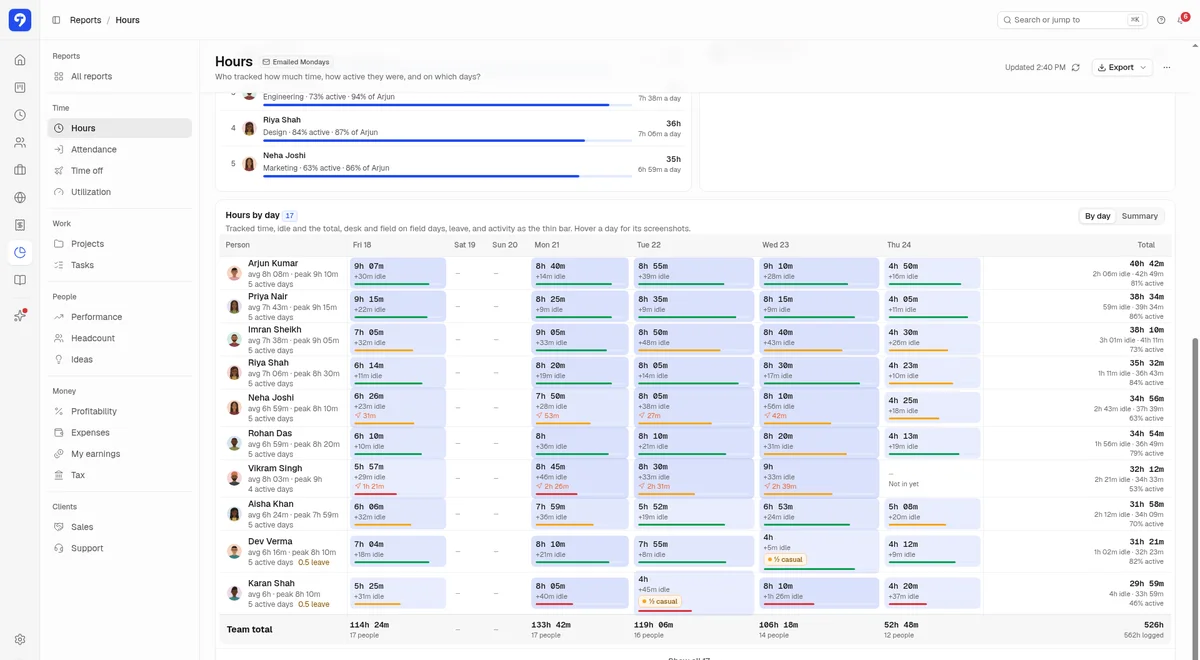Click Hours in the breadcrumb

(x=127, y=20)
